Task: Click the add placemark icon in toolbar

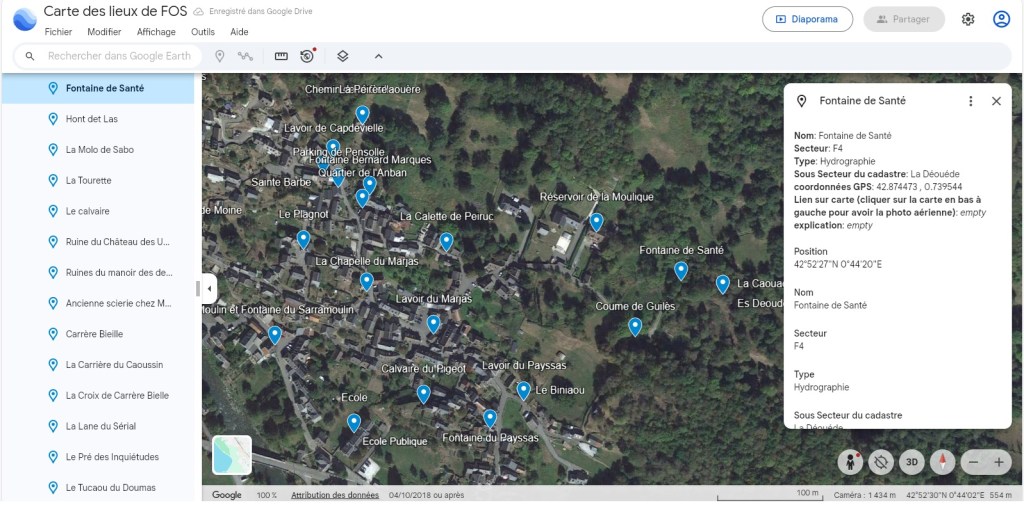Action: [x=220, y=56]
